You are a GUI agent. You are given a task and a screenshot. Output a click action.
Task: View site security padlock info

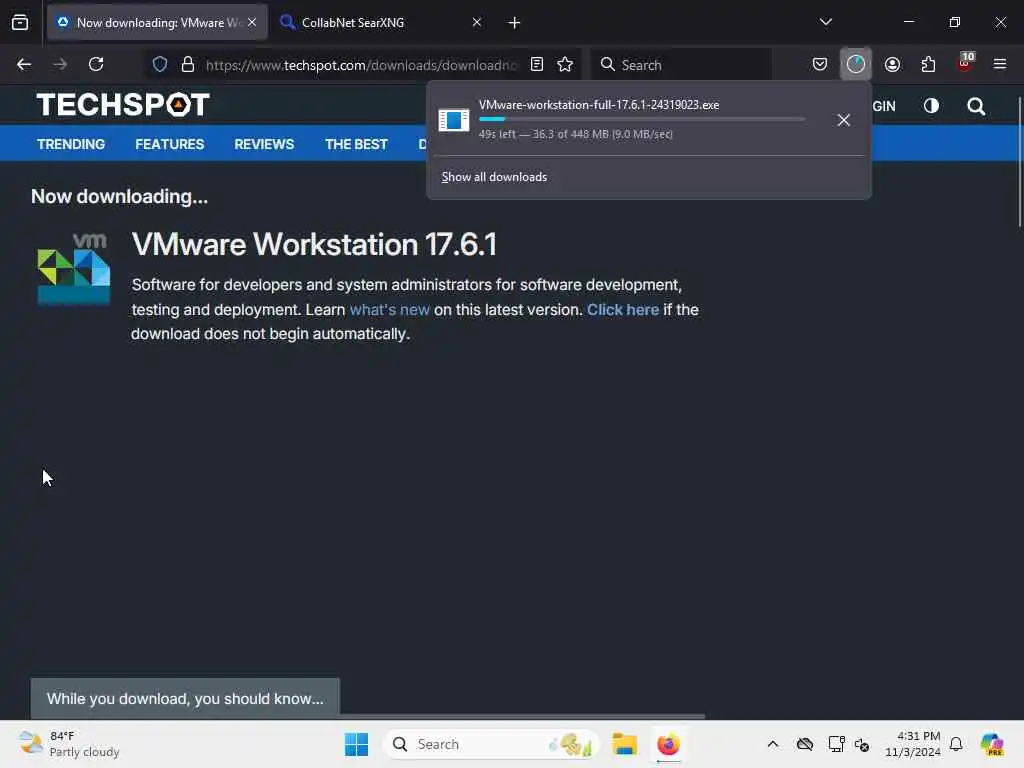(x=188, y=64)
